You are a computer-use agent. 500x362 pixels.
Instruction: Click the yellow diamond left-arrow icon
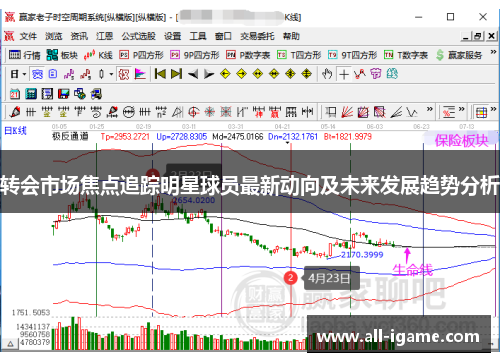tap(225, 74)
